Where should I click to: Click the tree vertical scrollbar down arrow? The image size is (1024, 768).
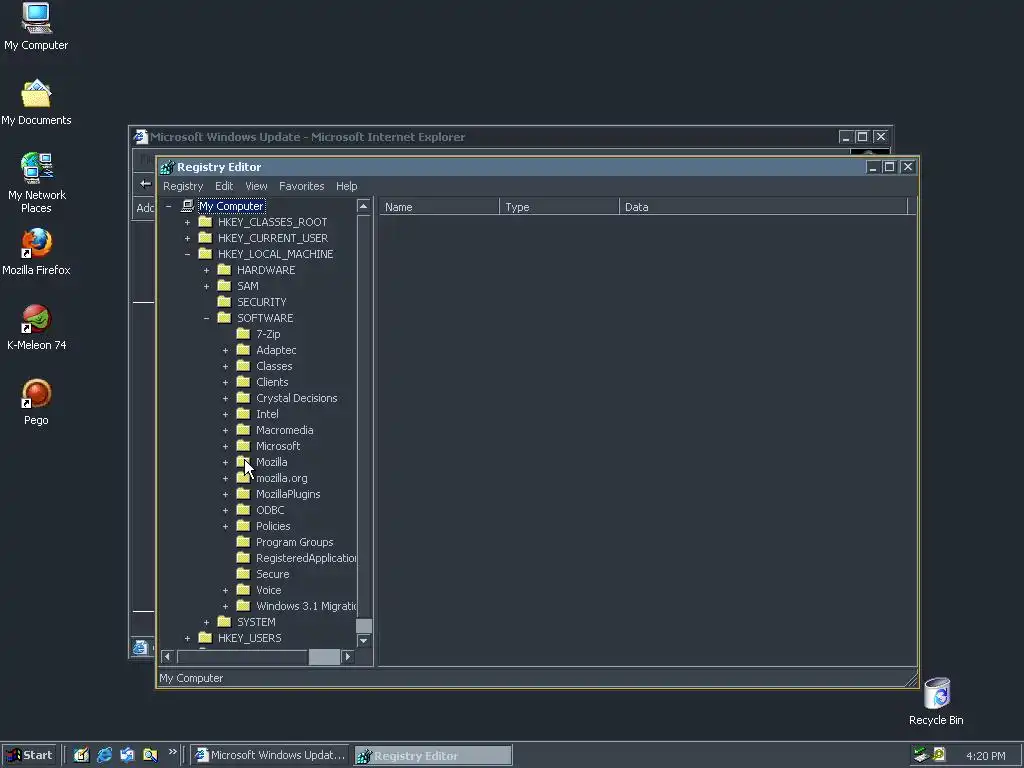(x=364, y=641)
